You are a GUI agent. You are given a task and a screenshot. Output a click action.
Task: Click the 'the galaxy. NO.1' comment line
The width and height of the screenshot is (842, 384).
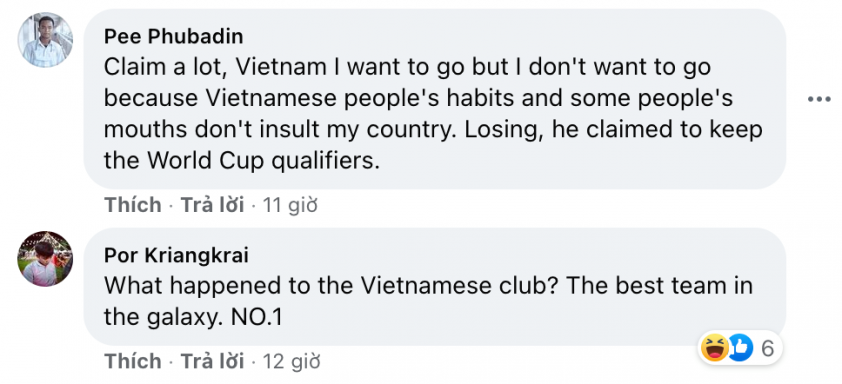click(193, 317)
